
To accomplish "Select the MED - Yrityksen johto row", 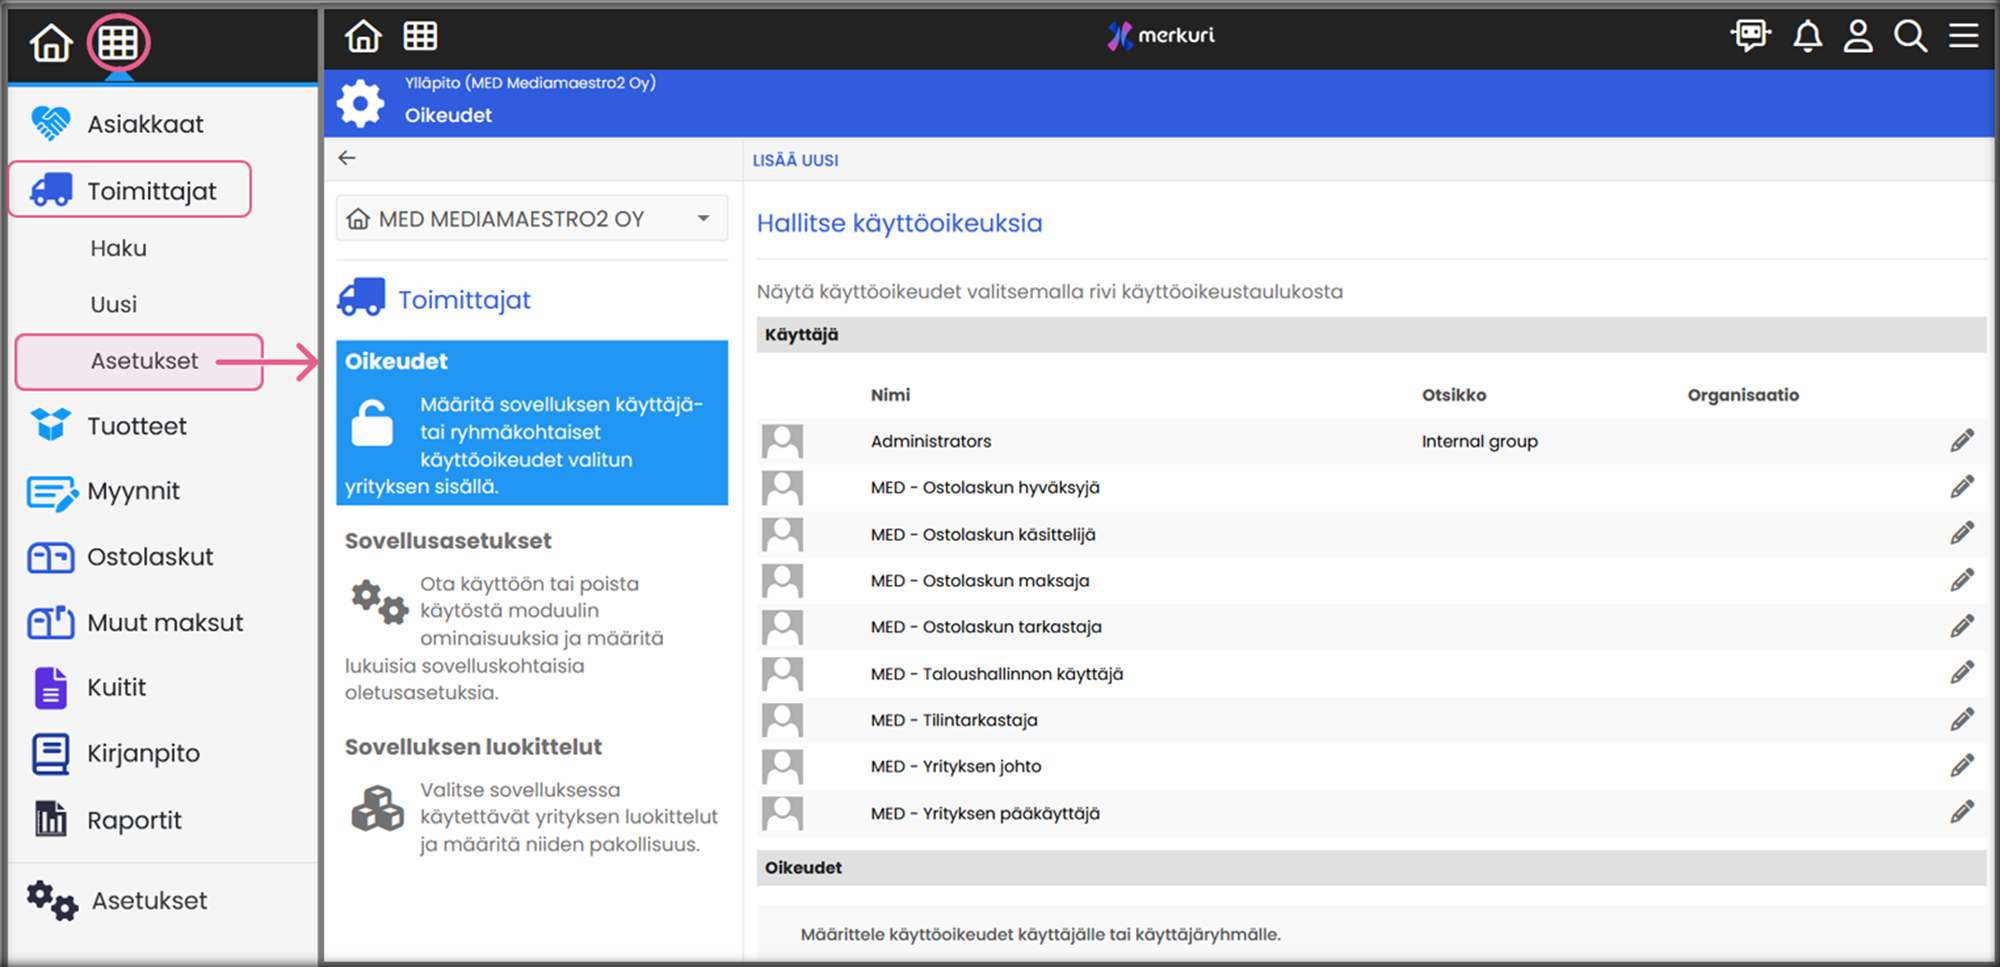I will 955,767.
